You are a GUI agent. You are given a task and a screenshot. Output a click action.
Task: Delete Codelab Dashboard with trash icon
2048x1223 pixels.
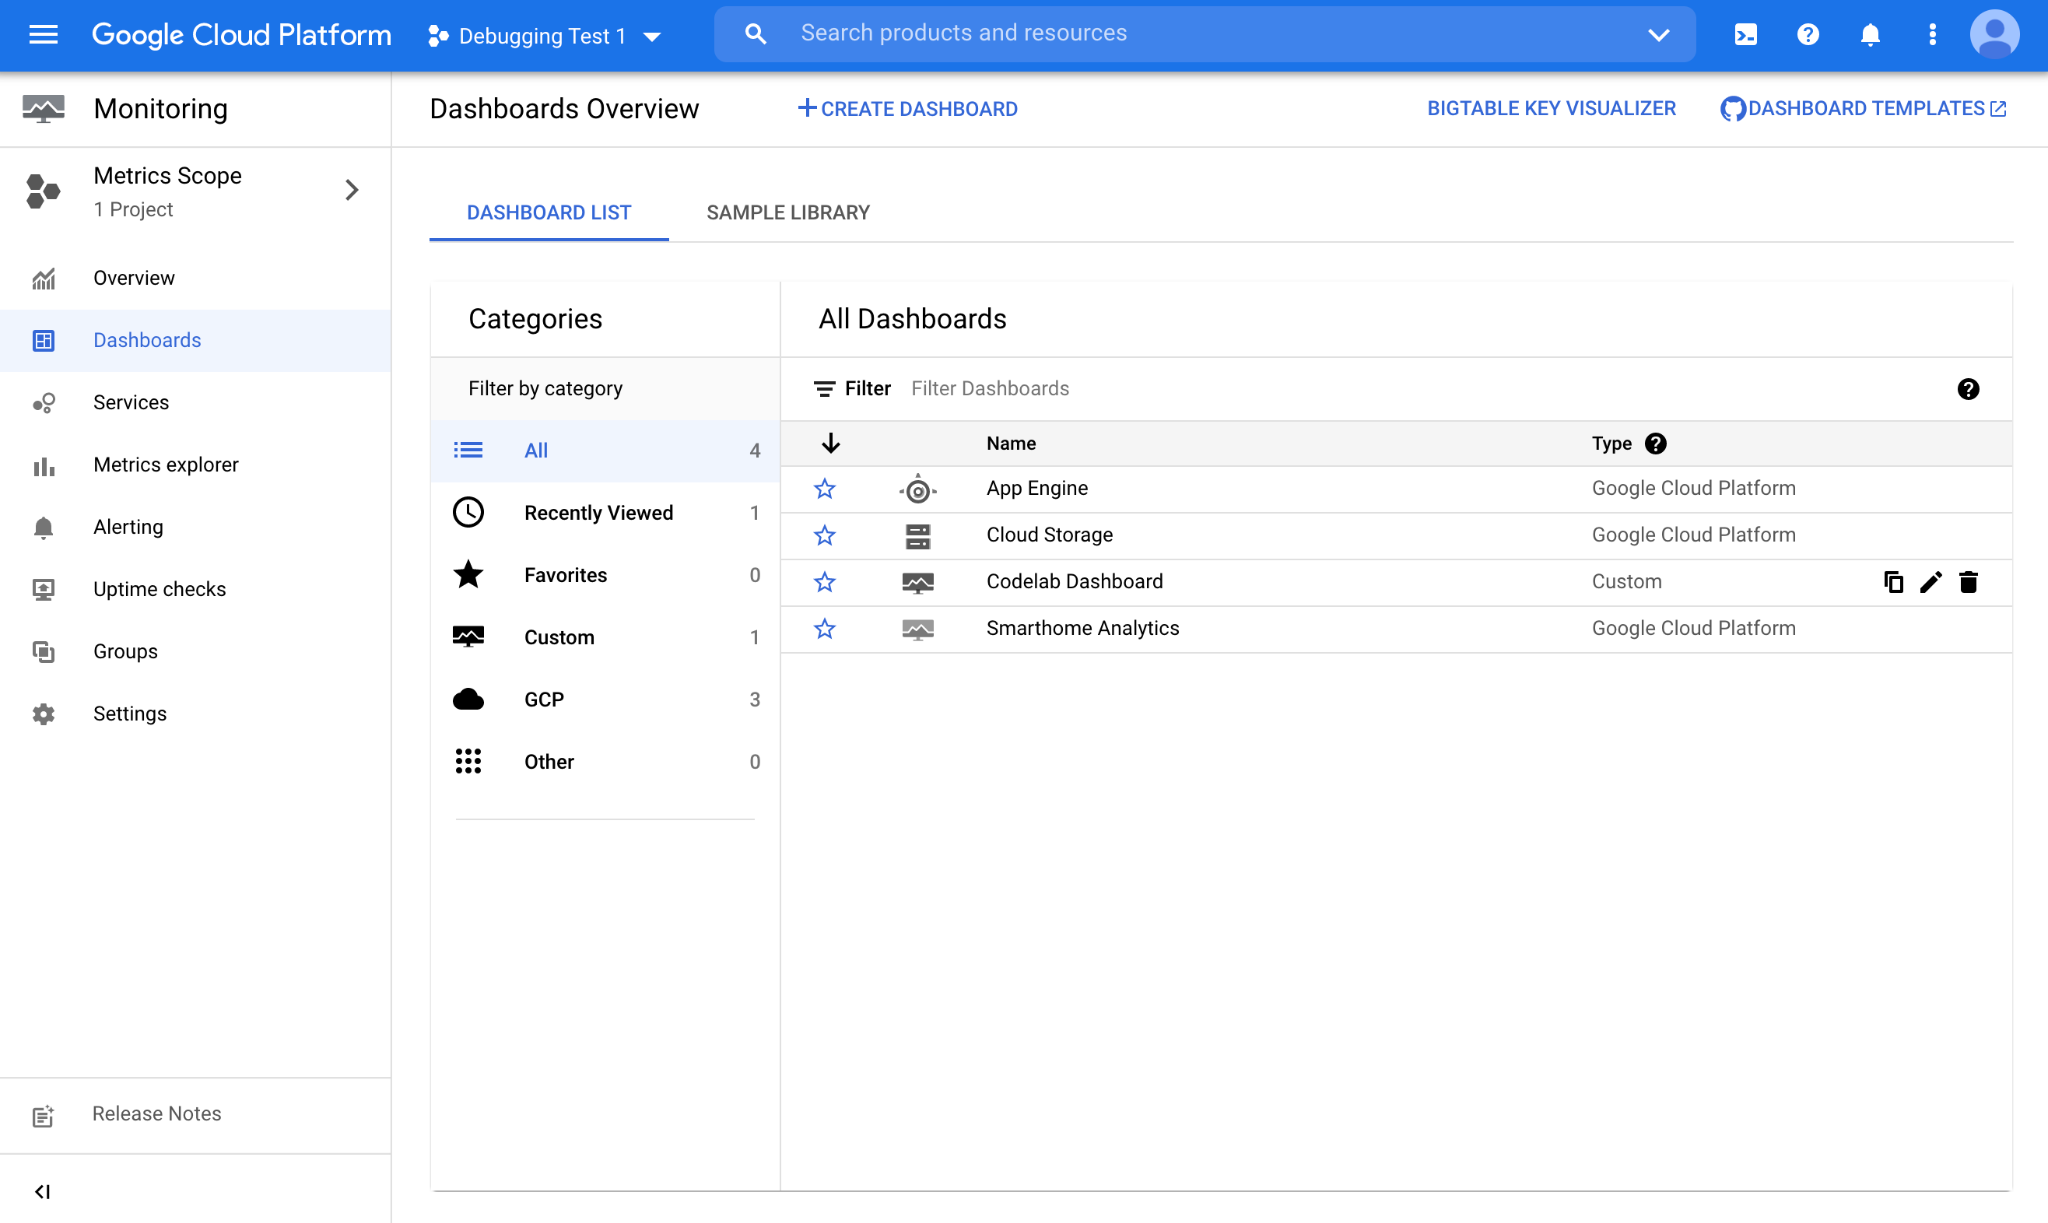(x=1968, y=582)
